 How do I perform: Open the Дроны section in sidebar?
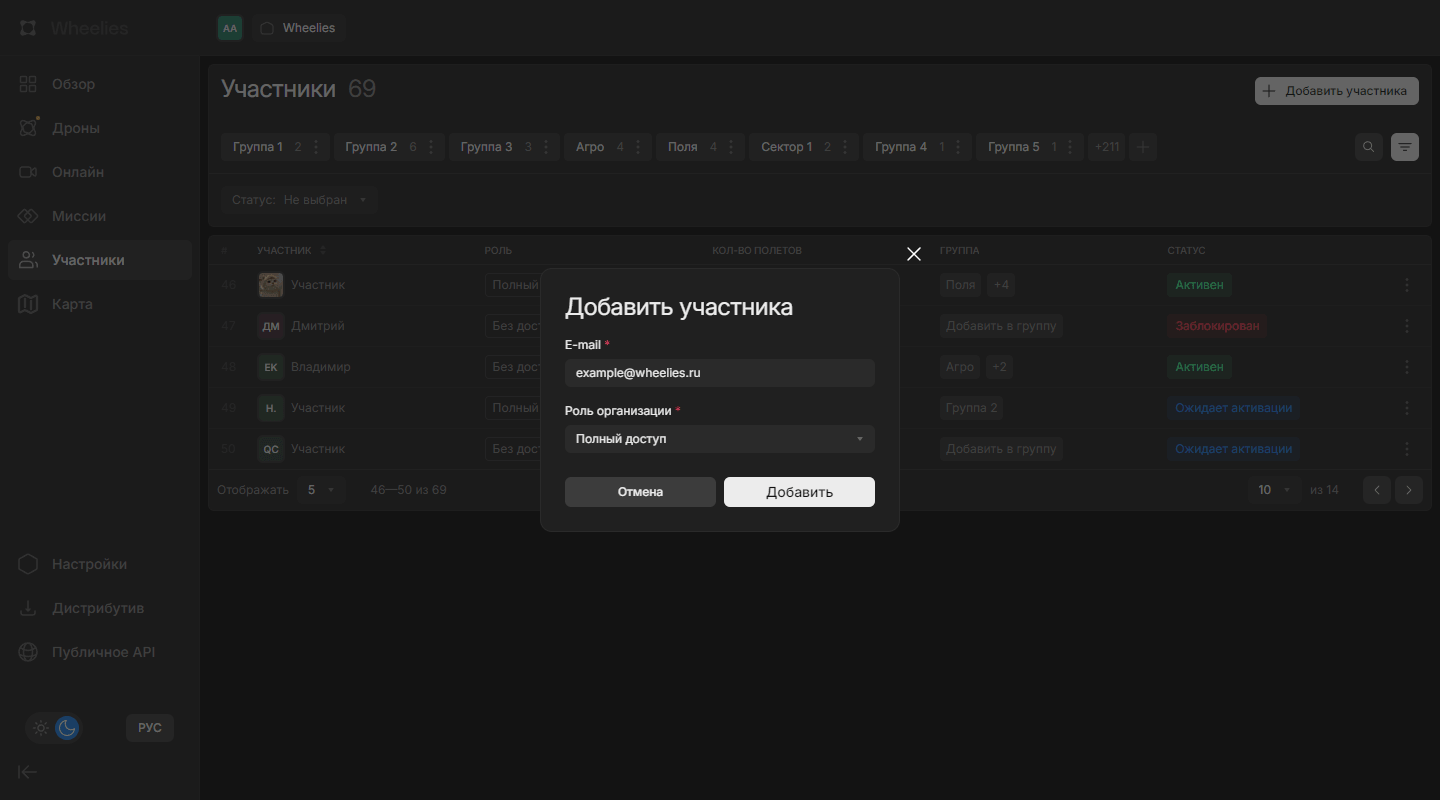coord(76,128)
